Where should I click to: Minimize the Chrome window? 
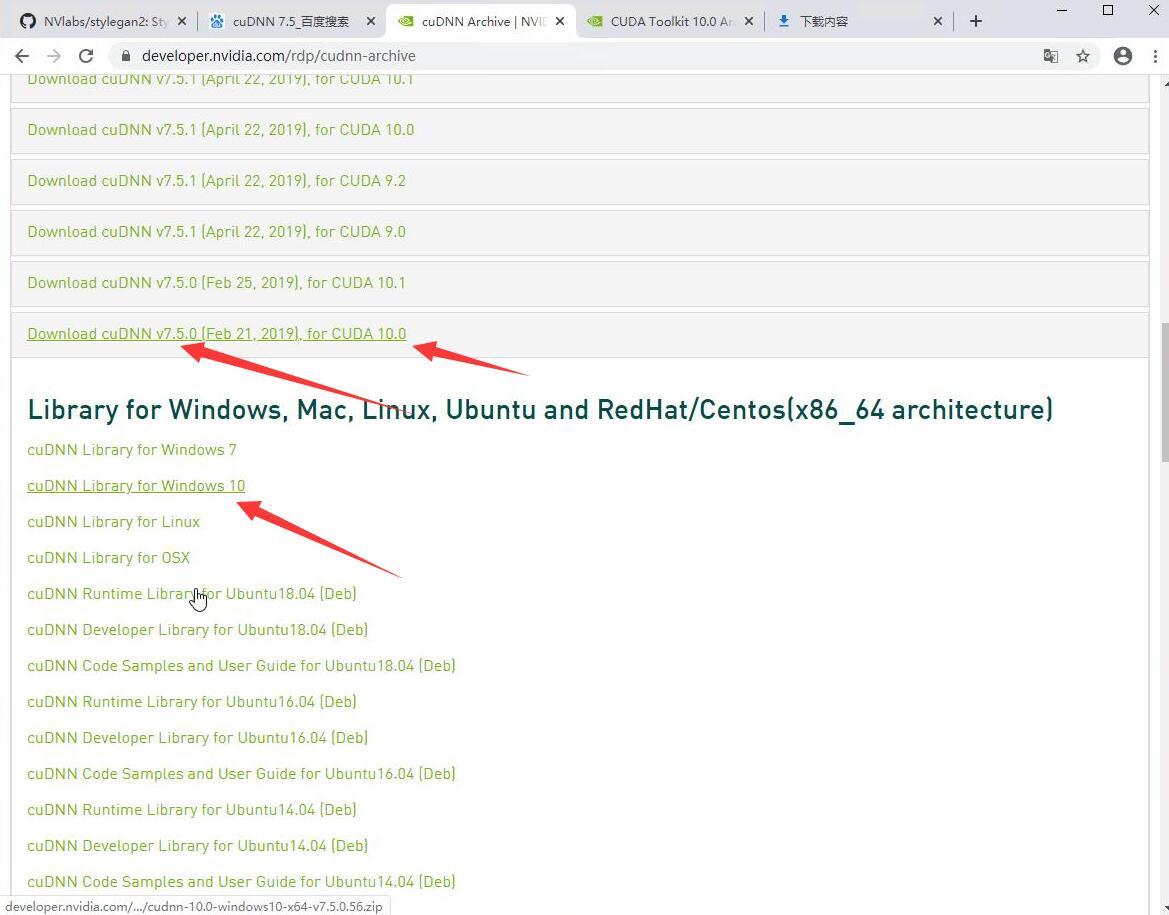point(1062,10)
